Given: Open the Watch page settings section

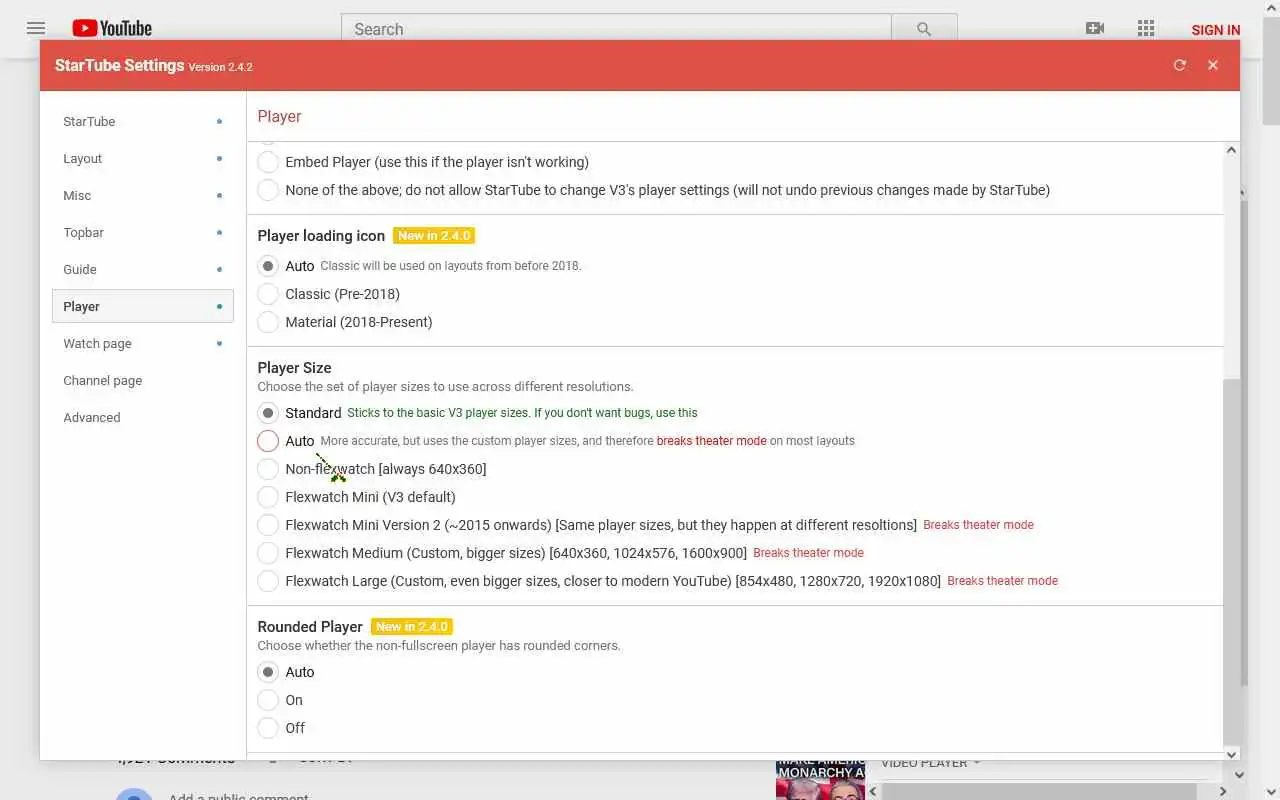Looking at the screenshot, I should click(x=142, y=343).
